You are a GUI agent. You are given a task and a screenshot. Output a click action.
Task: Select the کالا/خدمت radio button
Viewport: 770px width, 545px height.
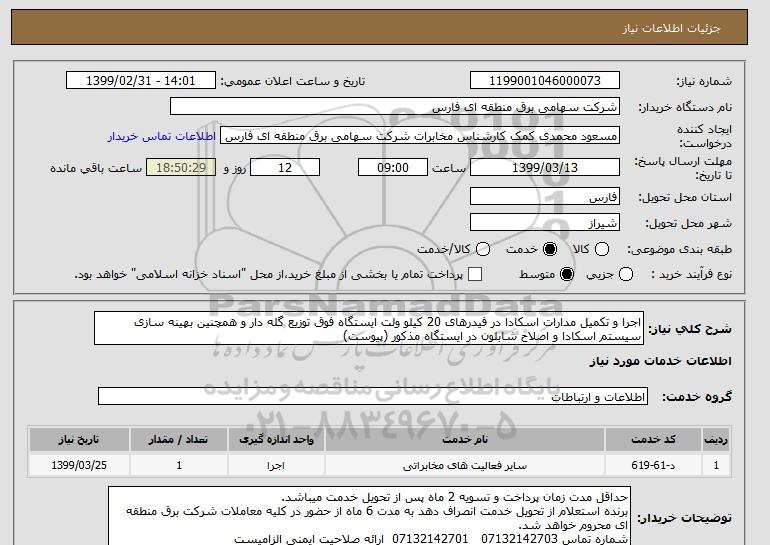(483, 249)
